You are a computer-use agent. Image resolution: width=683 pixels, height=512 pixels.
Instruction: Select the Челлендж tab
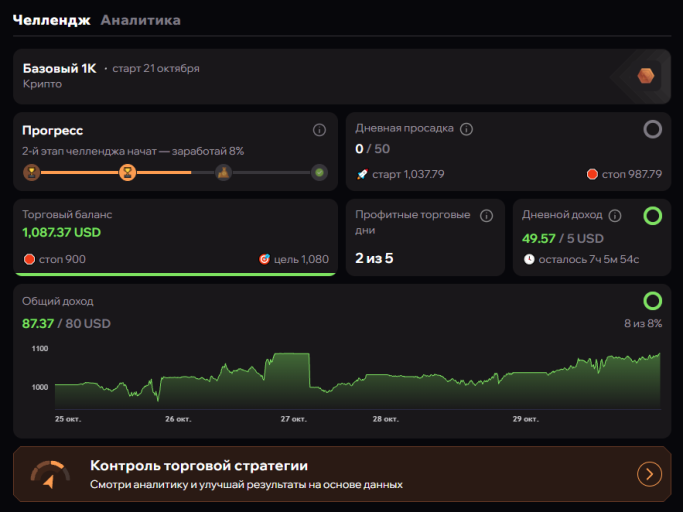(x=51, y=20)
